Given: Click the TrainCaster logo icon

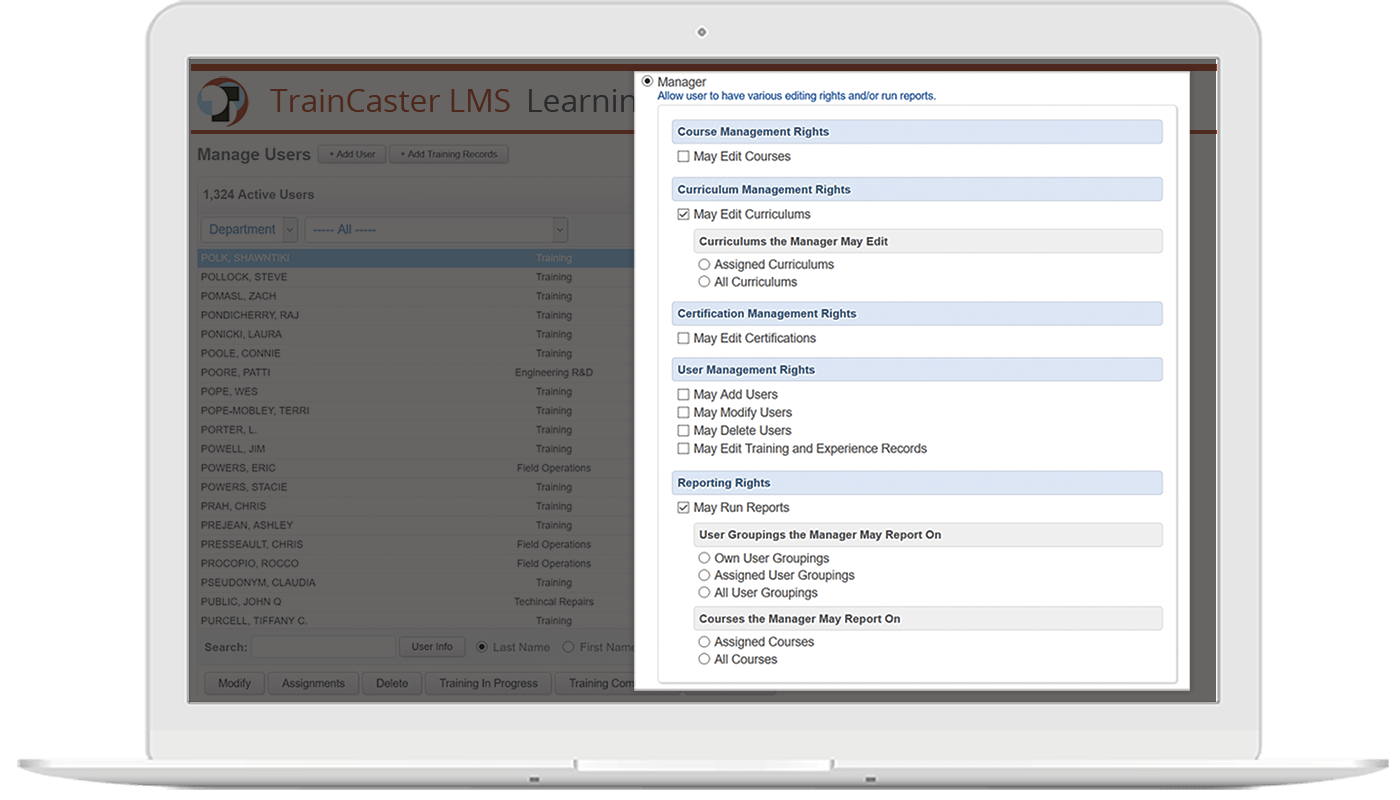Looking at the screenshot, I should coord(223,101).
